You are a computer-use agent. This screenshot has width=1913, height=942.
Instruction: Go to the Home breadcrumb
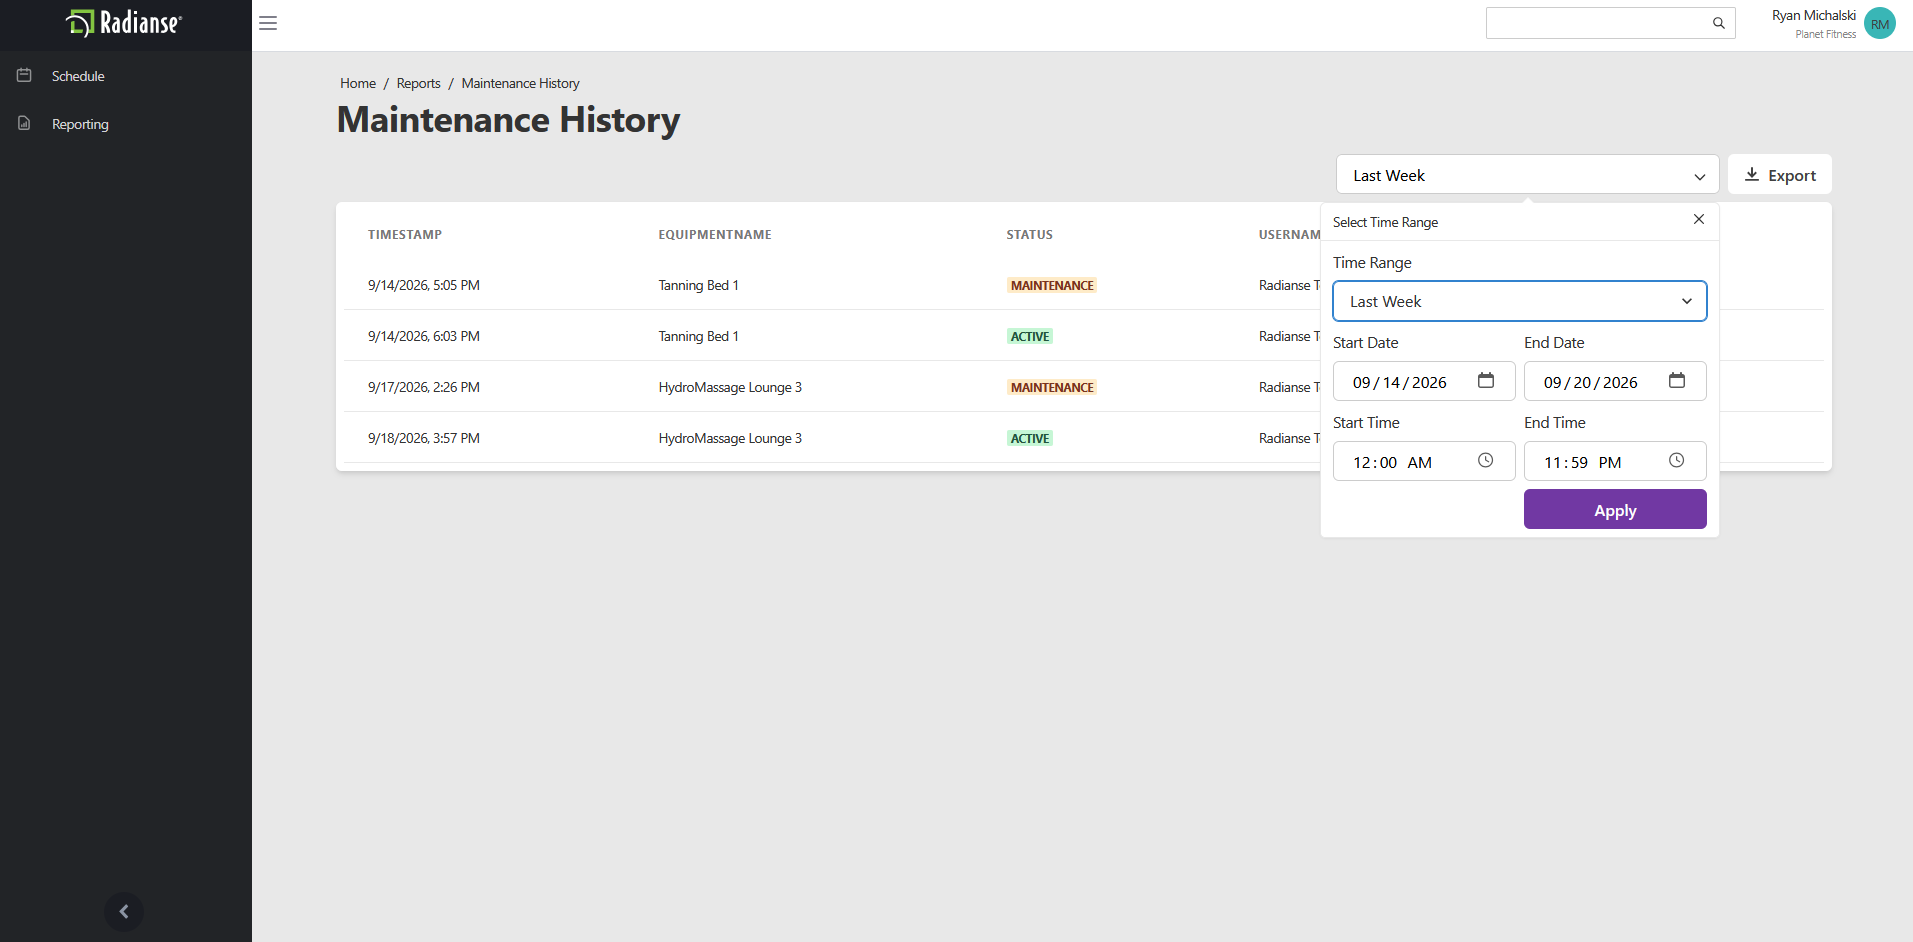[358, 83]
